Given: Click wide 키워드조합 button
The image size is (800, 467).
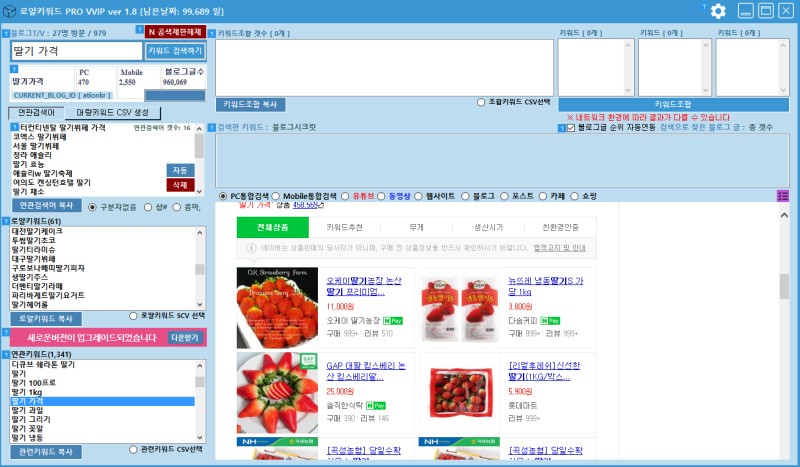Looking at the screenshot, I should pos(673,104).
